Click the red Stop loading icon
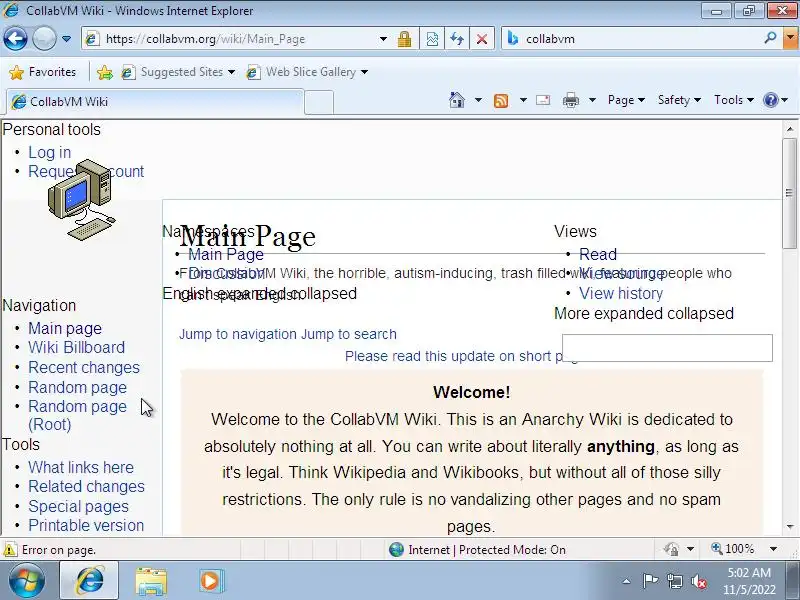This screenshot has height=600, width=800. pyautogui.click(x=482, y=39)
